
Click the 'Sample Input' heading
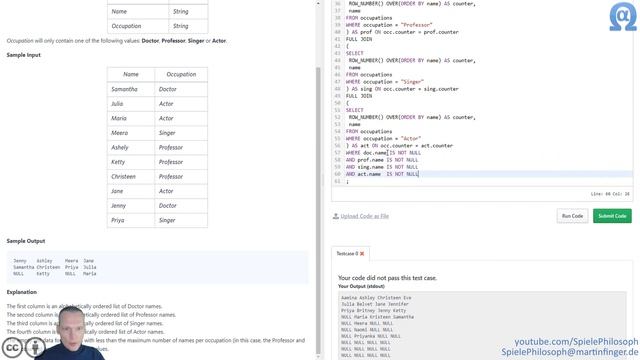pos(24,55)
